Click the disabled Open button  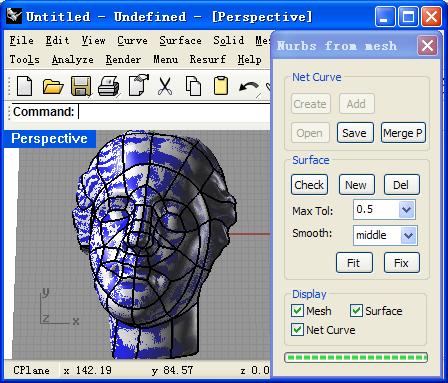pos(310,133)
